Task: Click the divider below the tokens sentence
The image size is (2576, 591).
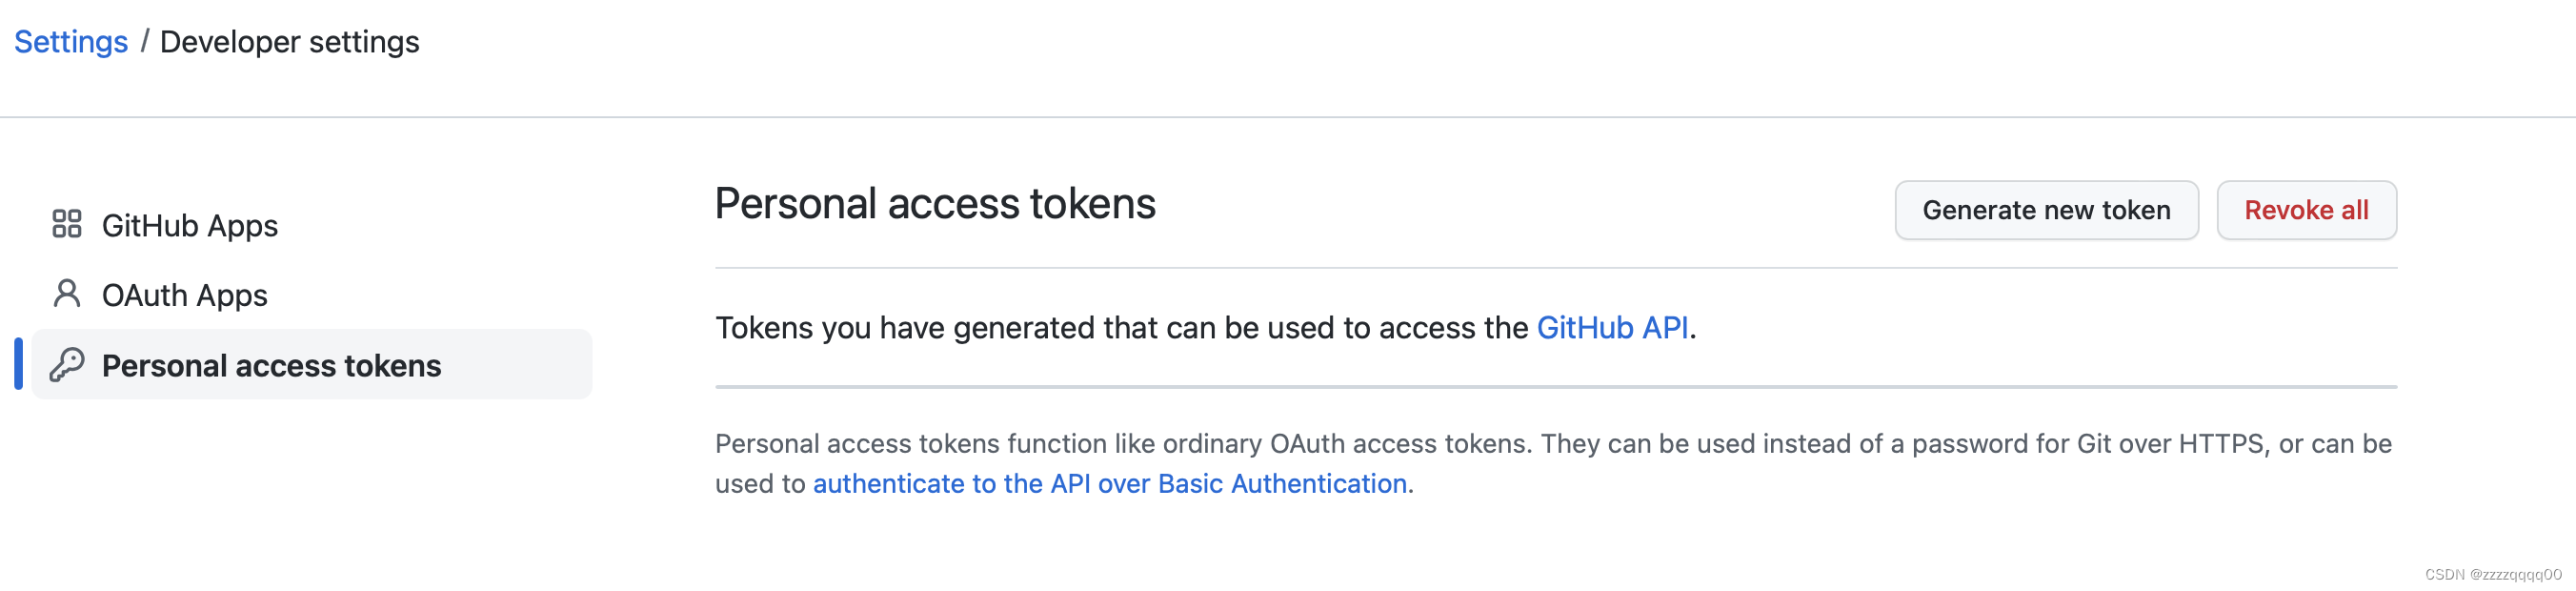Action: click(x=1556, y=387)
